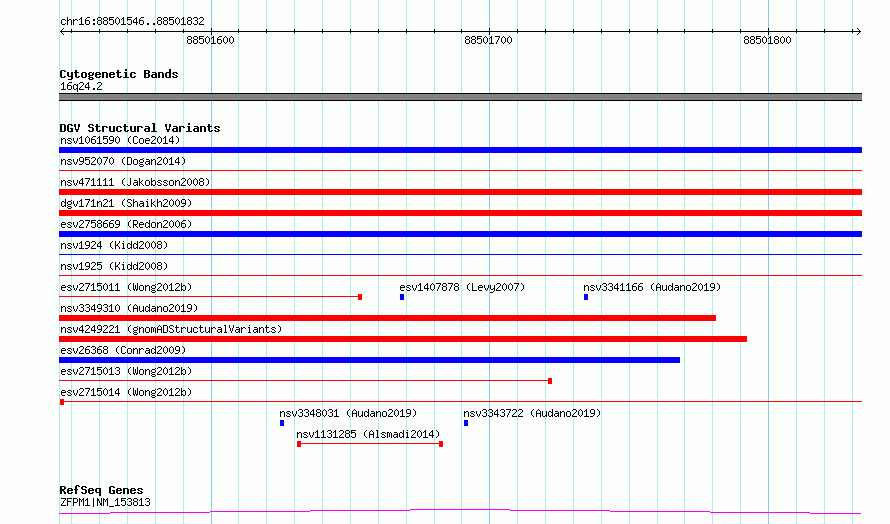Viewport: 890px width, 524px height.
Task: Click the nsv1061590 (Coe2014) label
Action: (120, 140)
